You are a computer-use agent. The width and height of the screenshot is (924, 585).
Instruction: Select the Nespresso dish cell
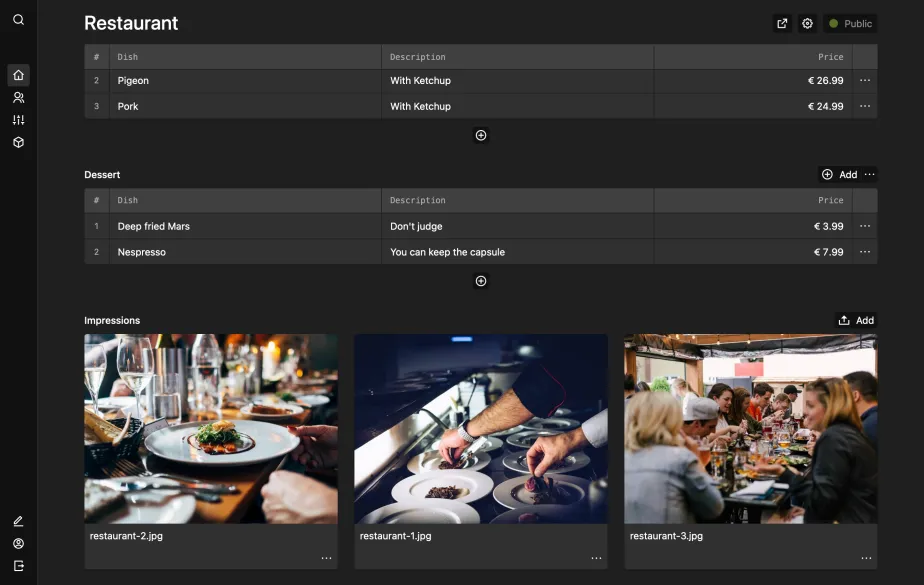point(245,252)
